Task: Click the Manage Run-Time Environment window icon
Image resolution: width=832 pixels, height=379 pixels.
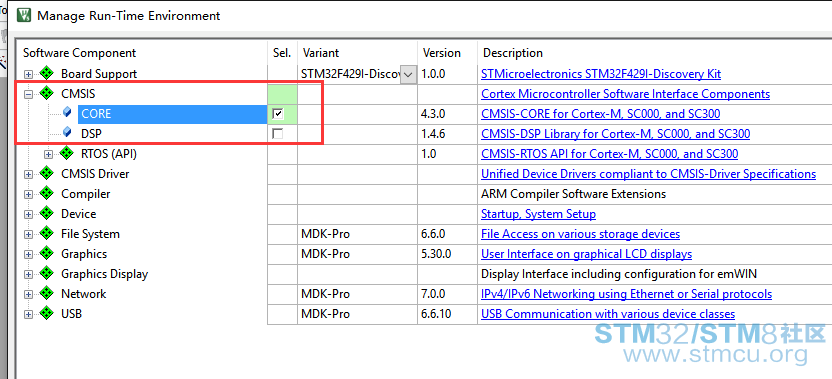Action: point(24,15)
